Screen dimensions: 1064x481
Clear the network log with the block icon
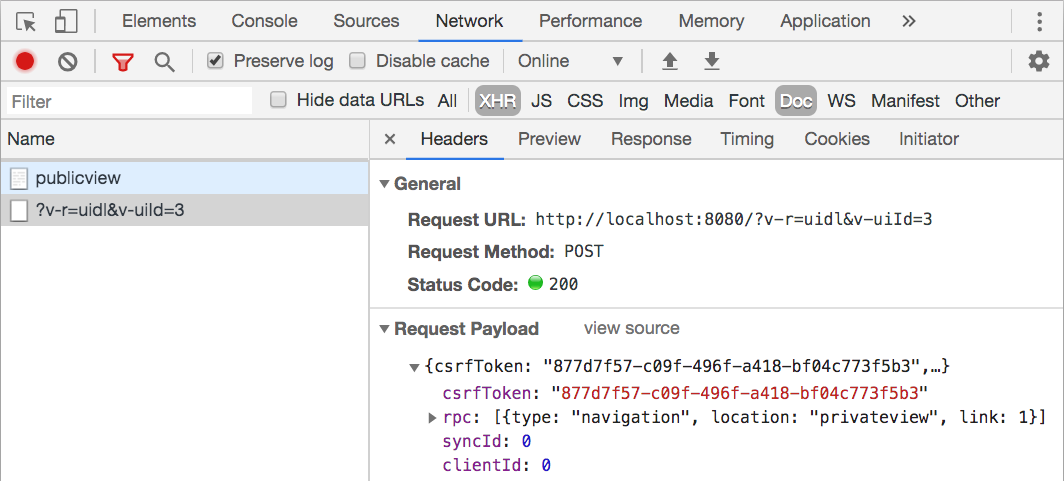(67, 62)
